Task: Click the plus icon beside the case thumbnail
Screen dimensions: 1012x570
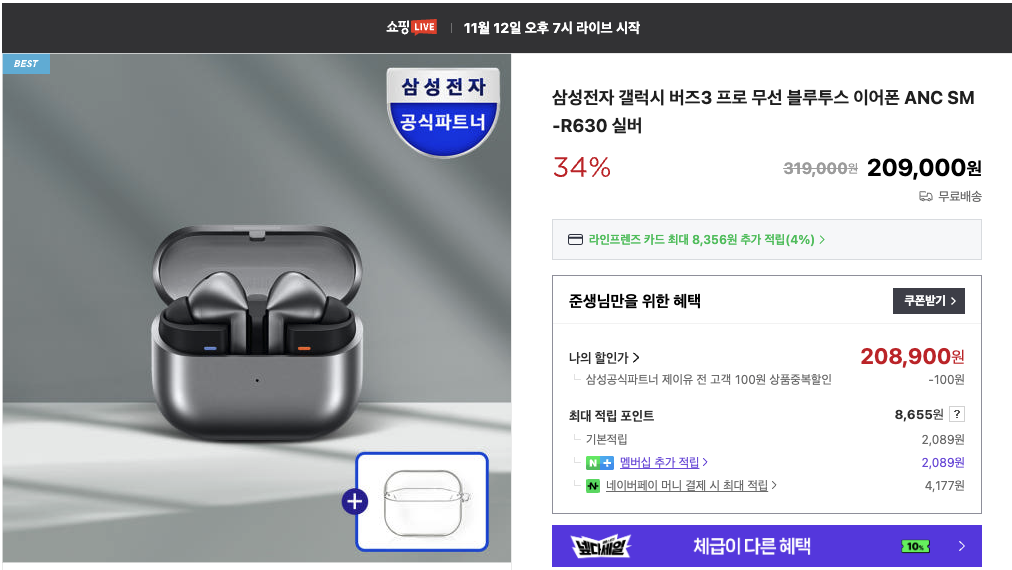Action: tap(354, 502)
